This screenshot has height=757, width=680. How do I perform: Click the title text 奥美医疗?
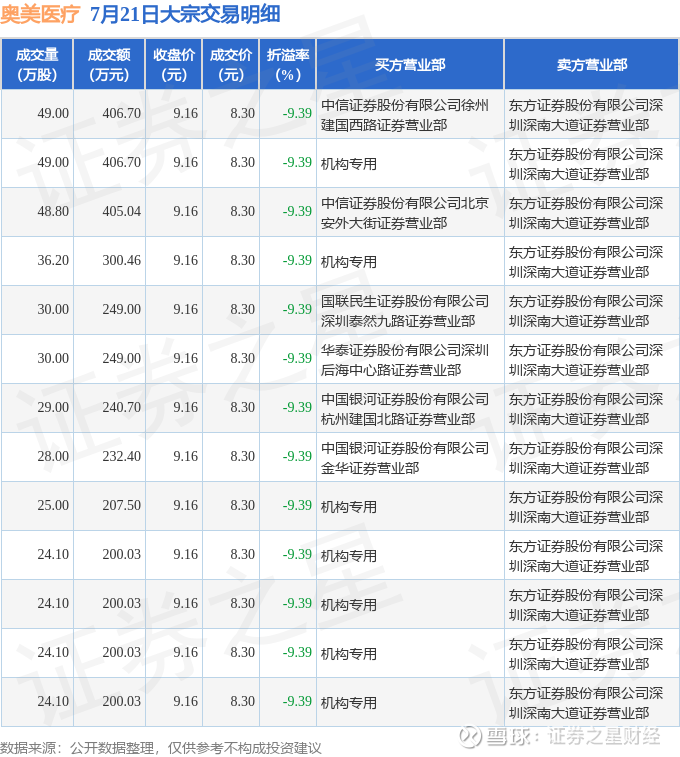(x=40, y=14)
